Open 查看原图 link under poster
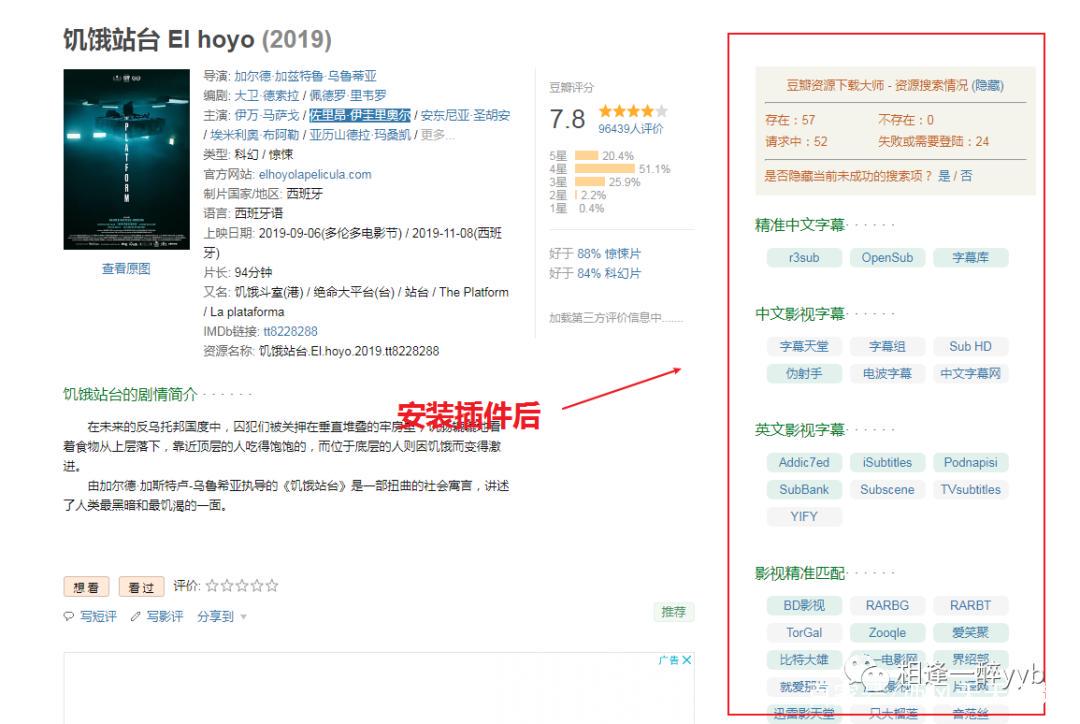This screenshot has height=724, width=1080. 126,269
